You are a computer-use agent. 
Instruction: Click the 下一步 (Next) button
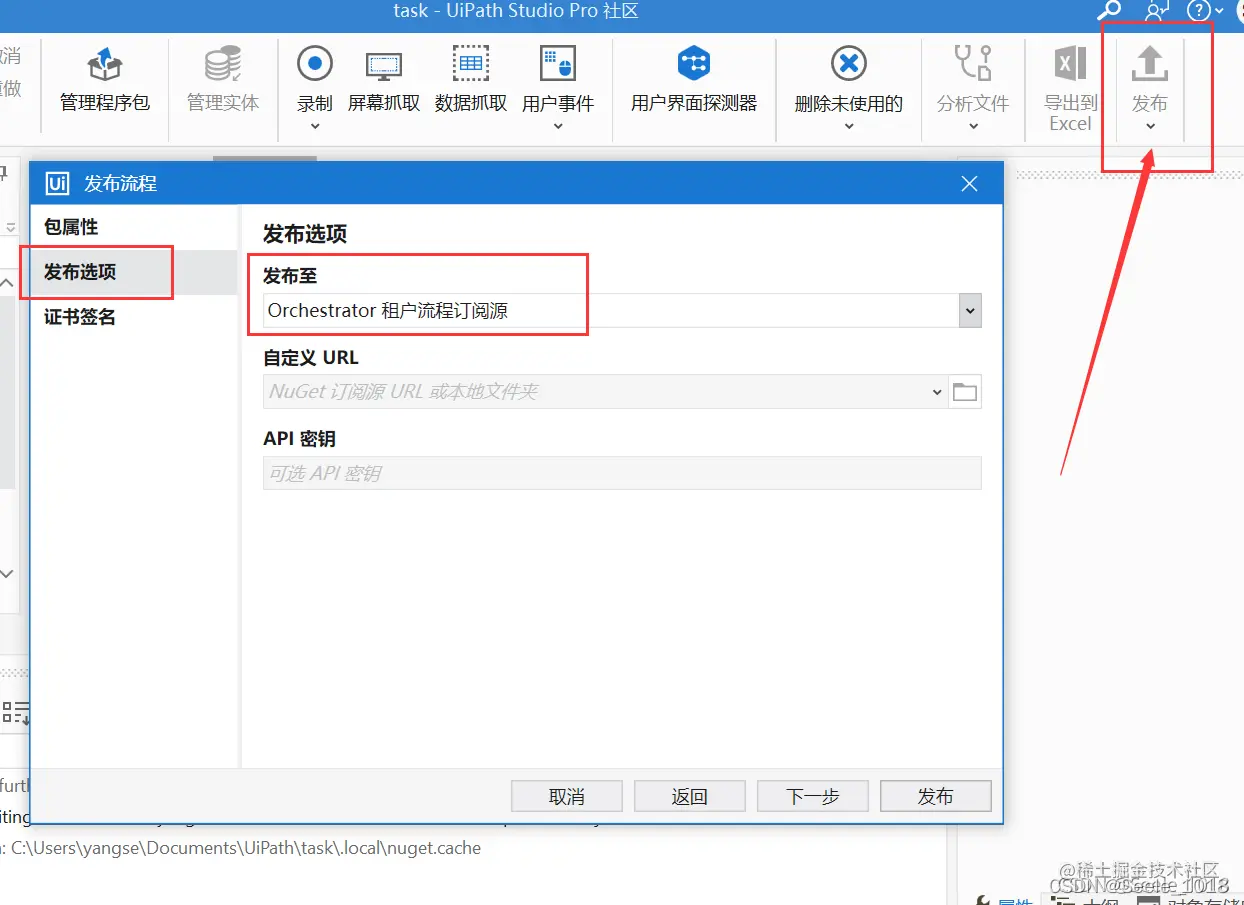(812, 796)
